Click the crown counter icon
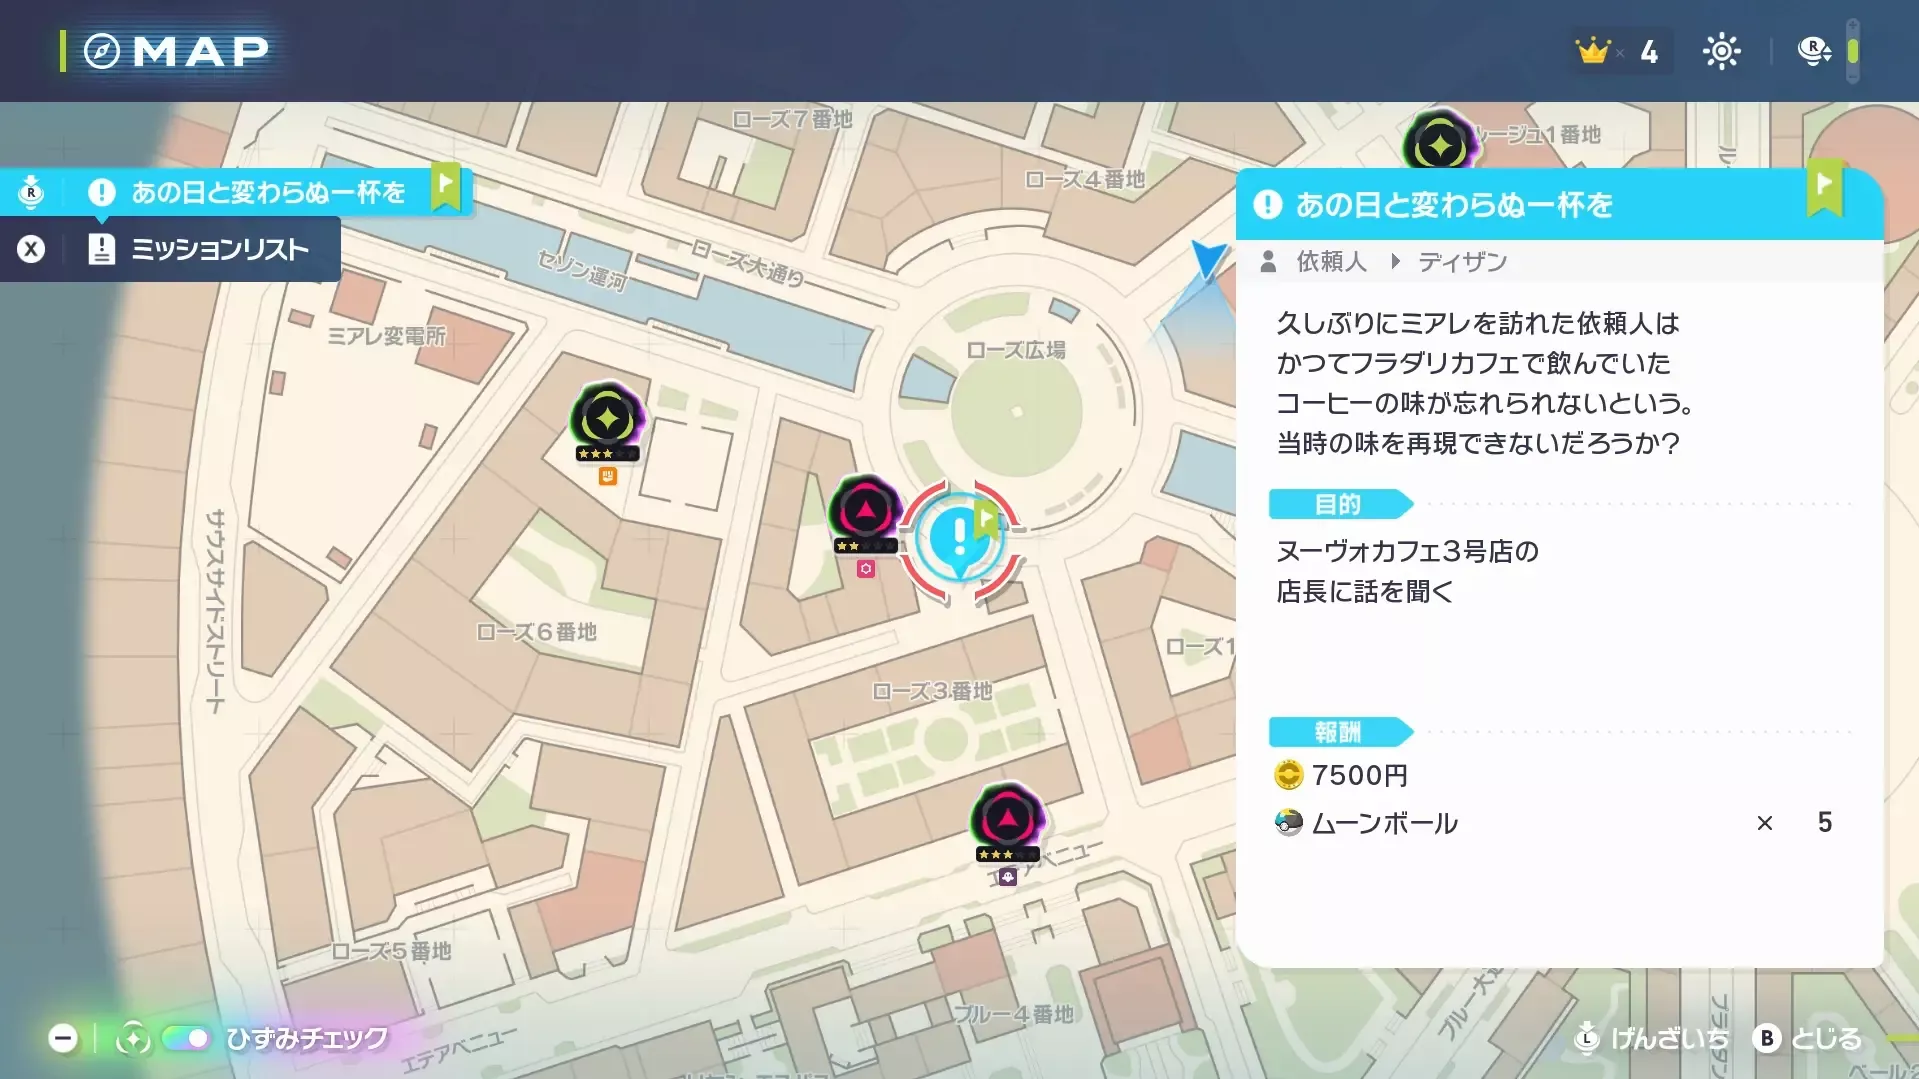The height and width of the screenshot is (1079, 1919). coord(1596,50)
